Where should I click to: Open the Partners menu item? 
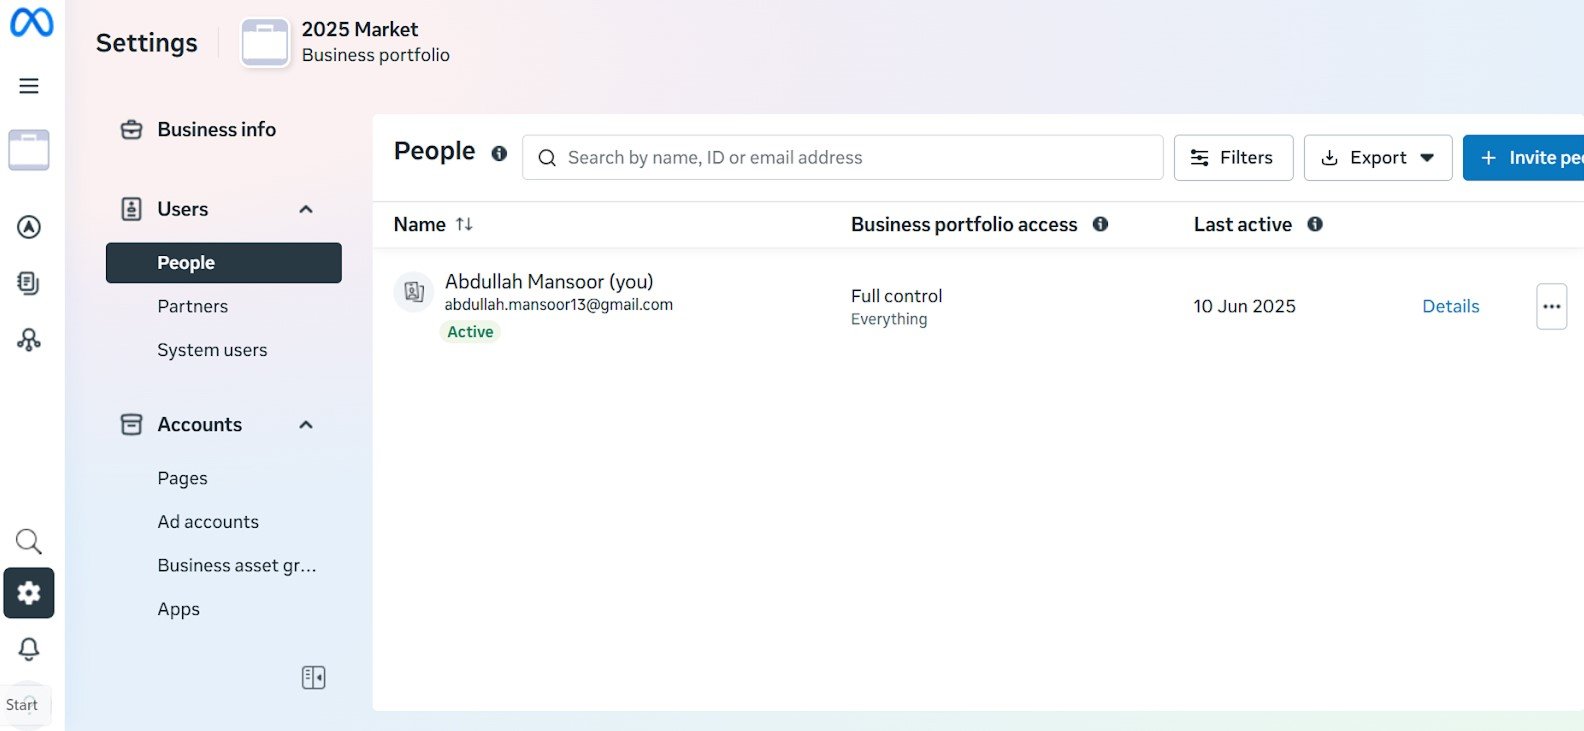(193, 306)
